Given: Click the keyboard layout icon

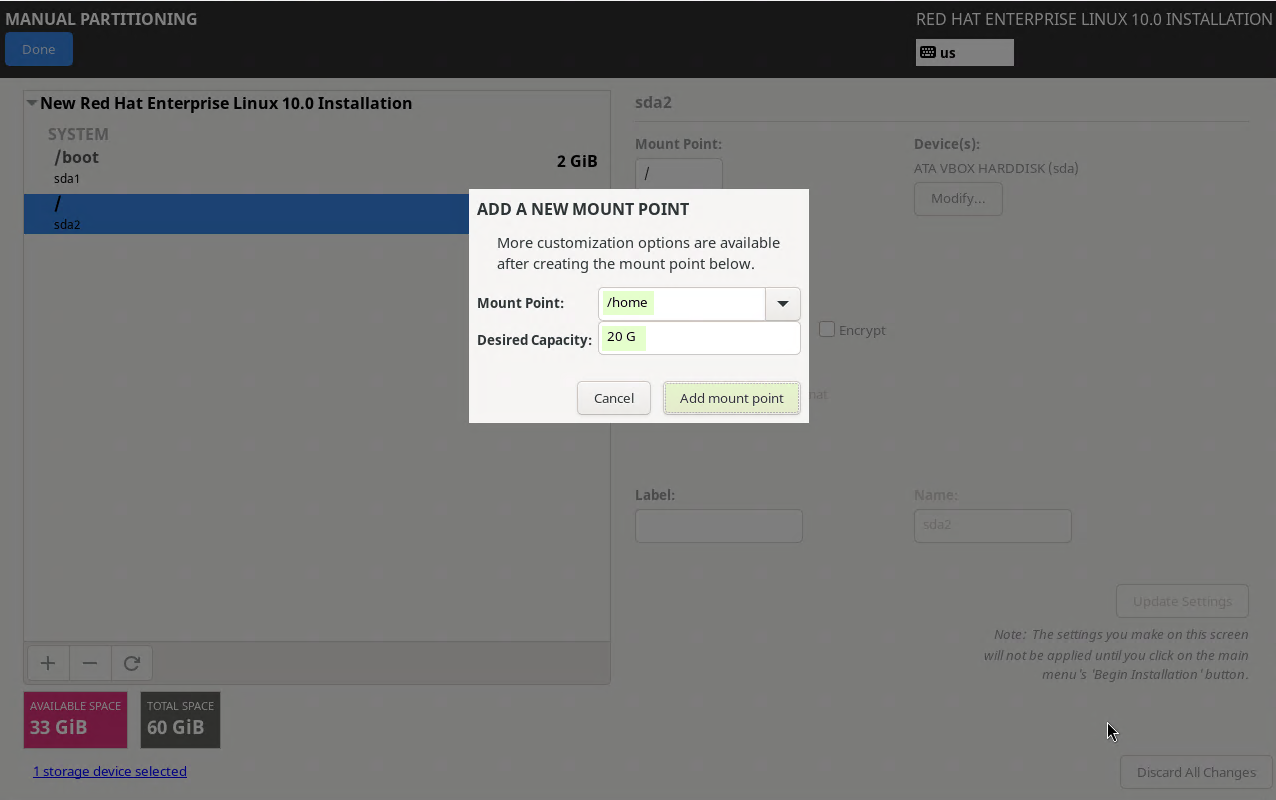Looking at the screenshot, I should pos(928,53).
